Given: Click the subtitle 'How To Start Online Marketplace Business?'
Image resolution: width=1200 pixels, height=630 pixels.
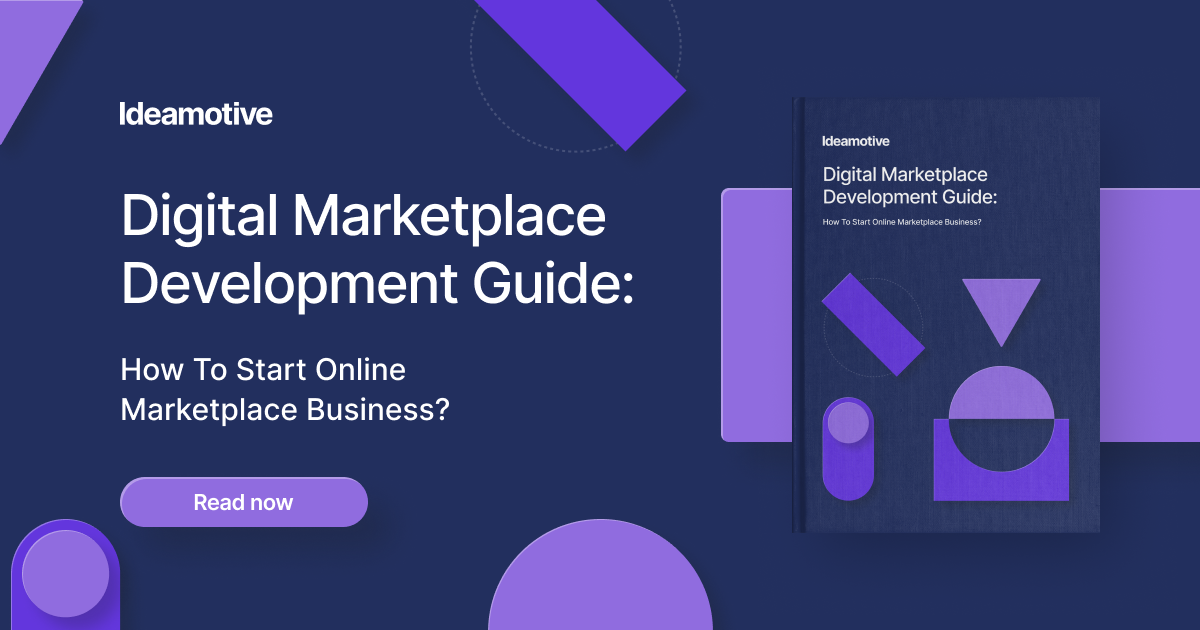Looking at the screenshot, I should pyautogui.click(x=284, y=389).
